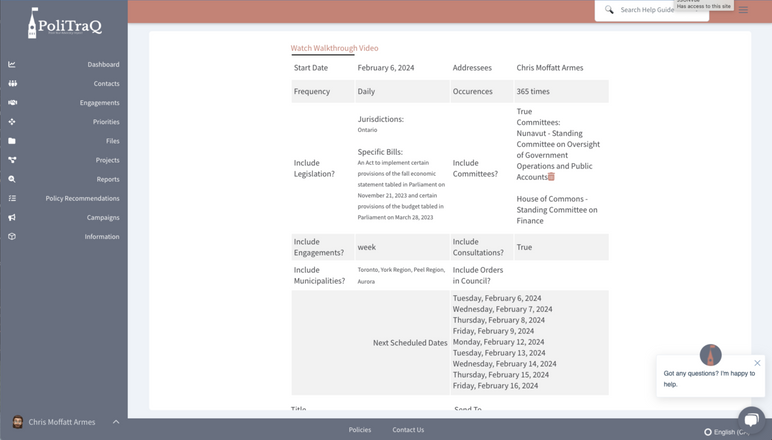
Task: Click the Tuesday, February 13, 2024 date
Action: point(499,353)
